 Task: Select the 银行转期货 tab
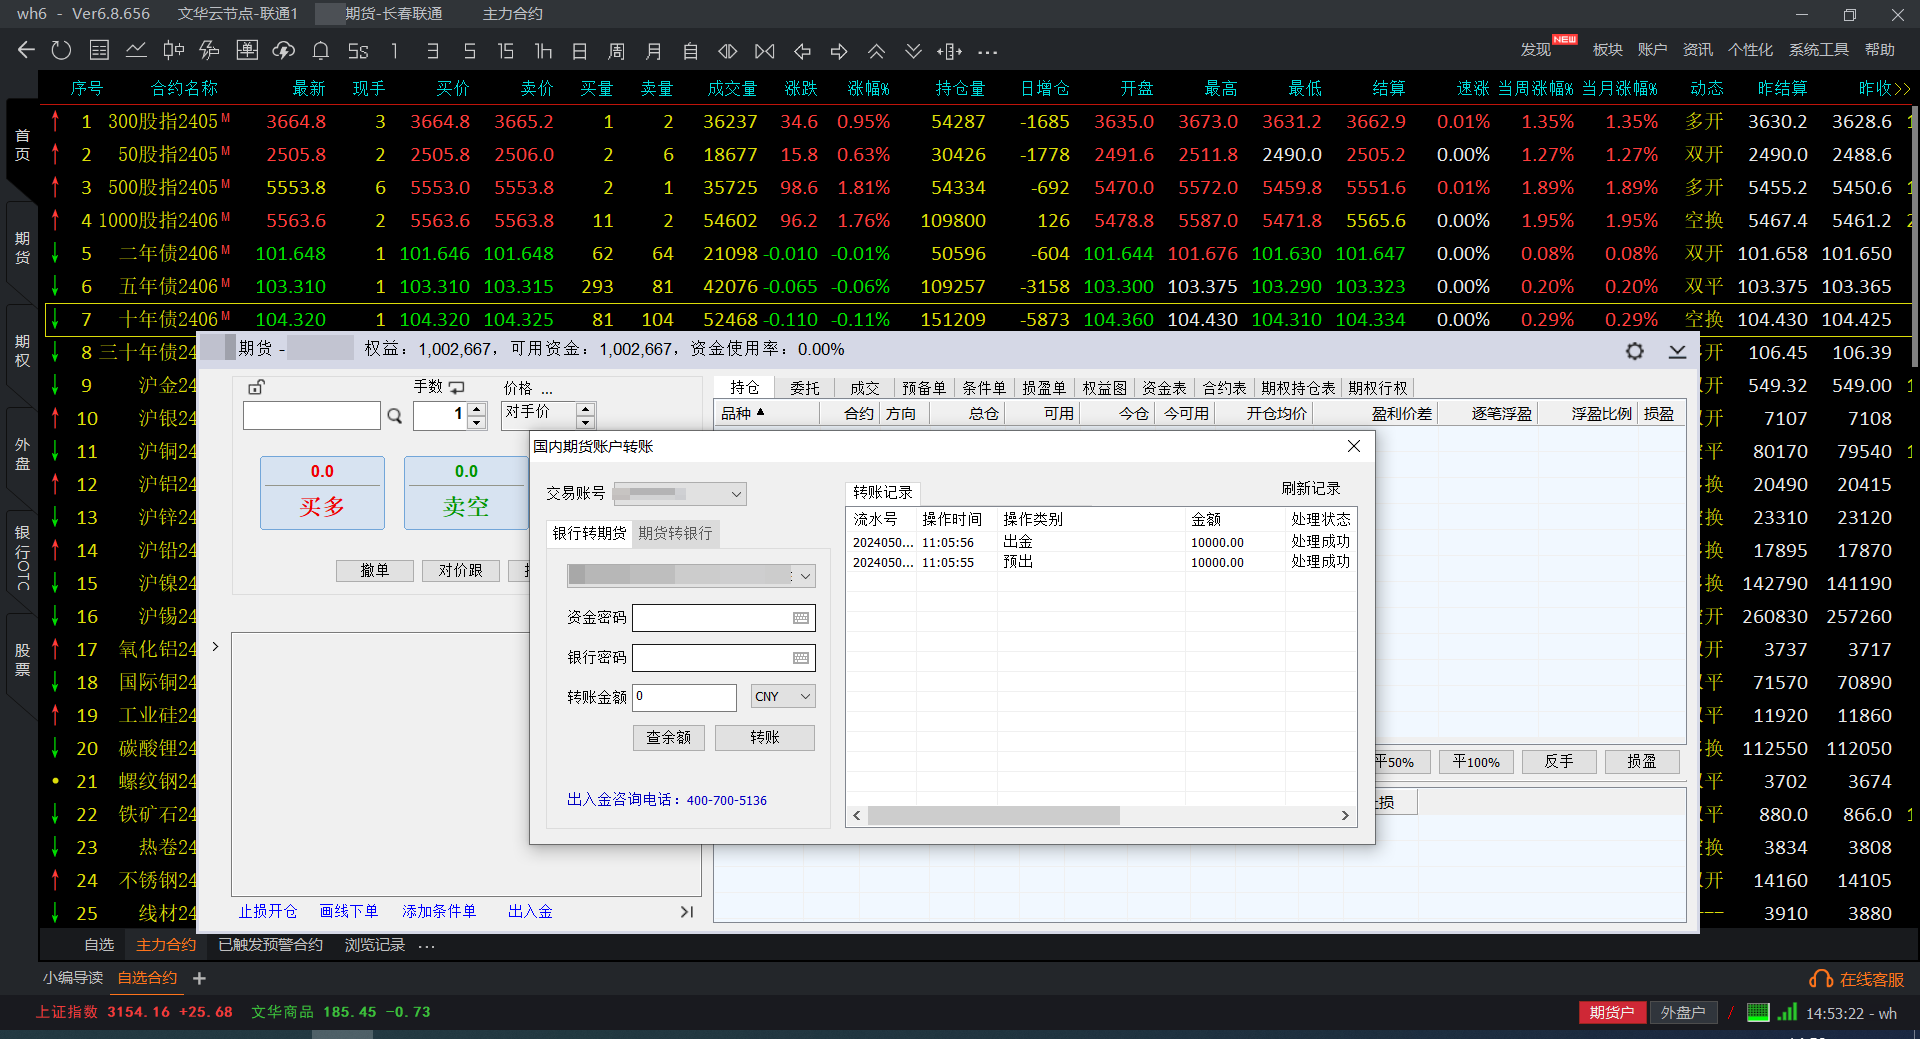(x=590, y=534)
